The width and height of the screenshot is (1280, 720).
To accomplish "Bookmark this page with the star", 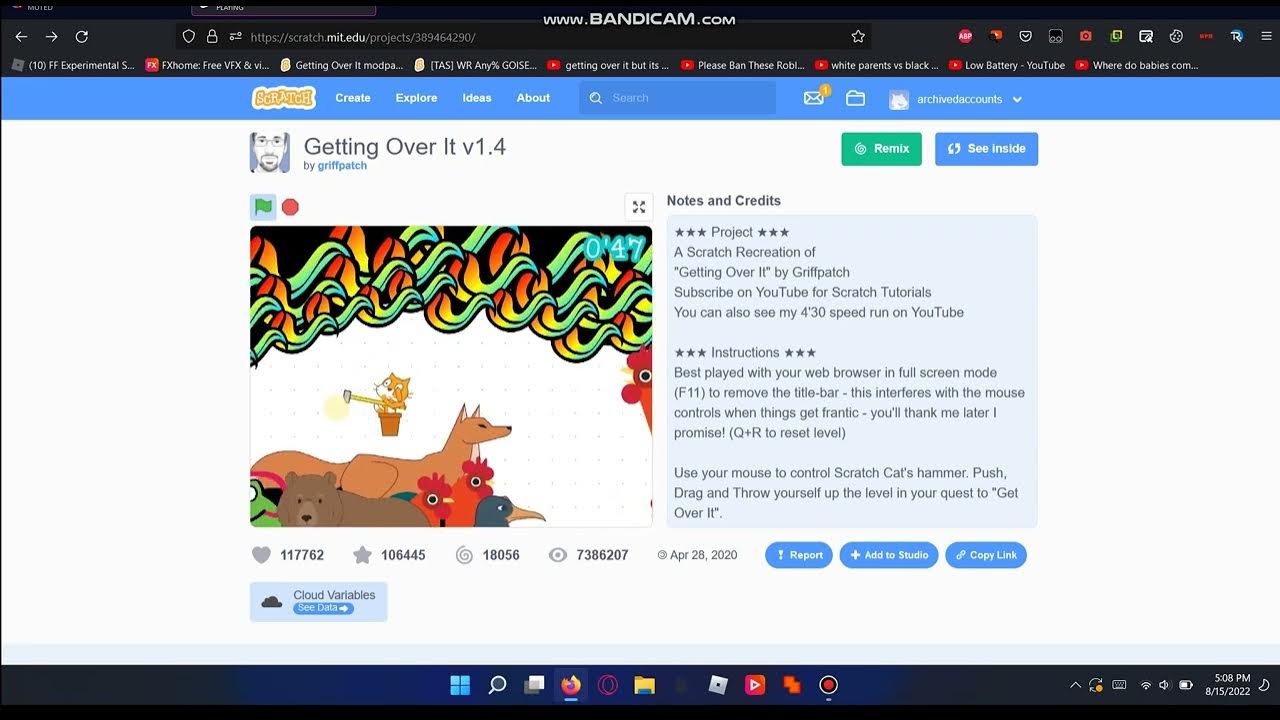I will 858,36.
